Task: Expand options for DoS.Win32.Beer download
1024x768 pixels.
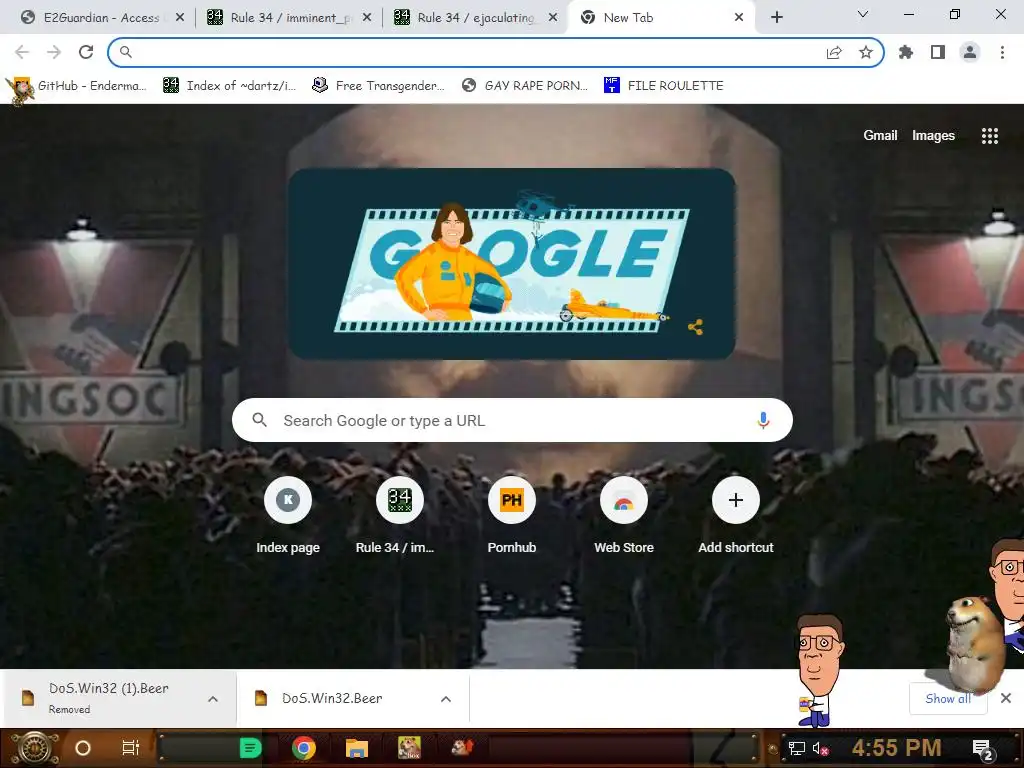Action: 446,699
